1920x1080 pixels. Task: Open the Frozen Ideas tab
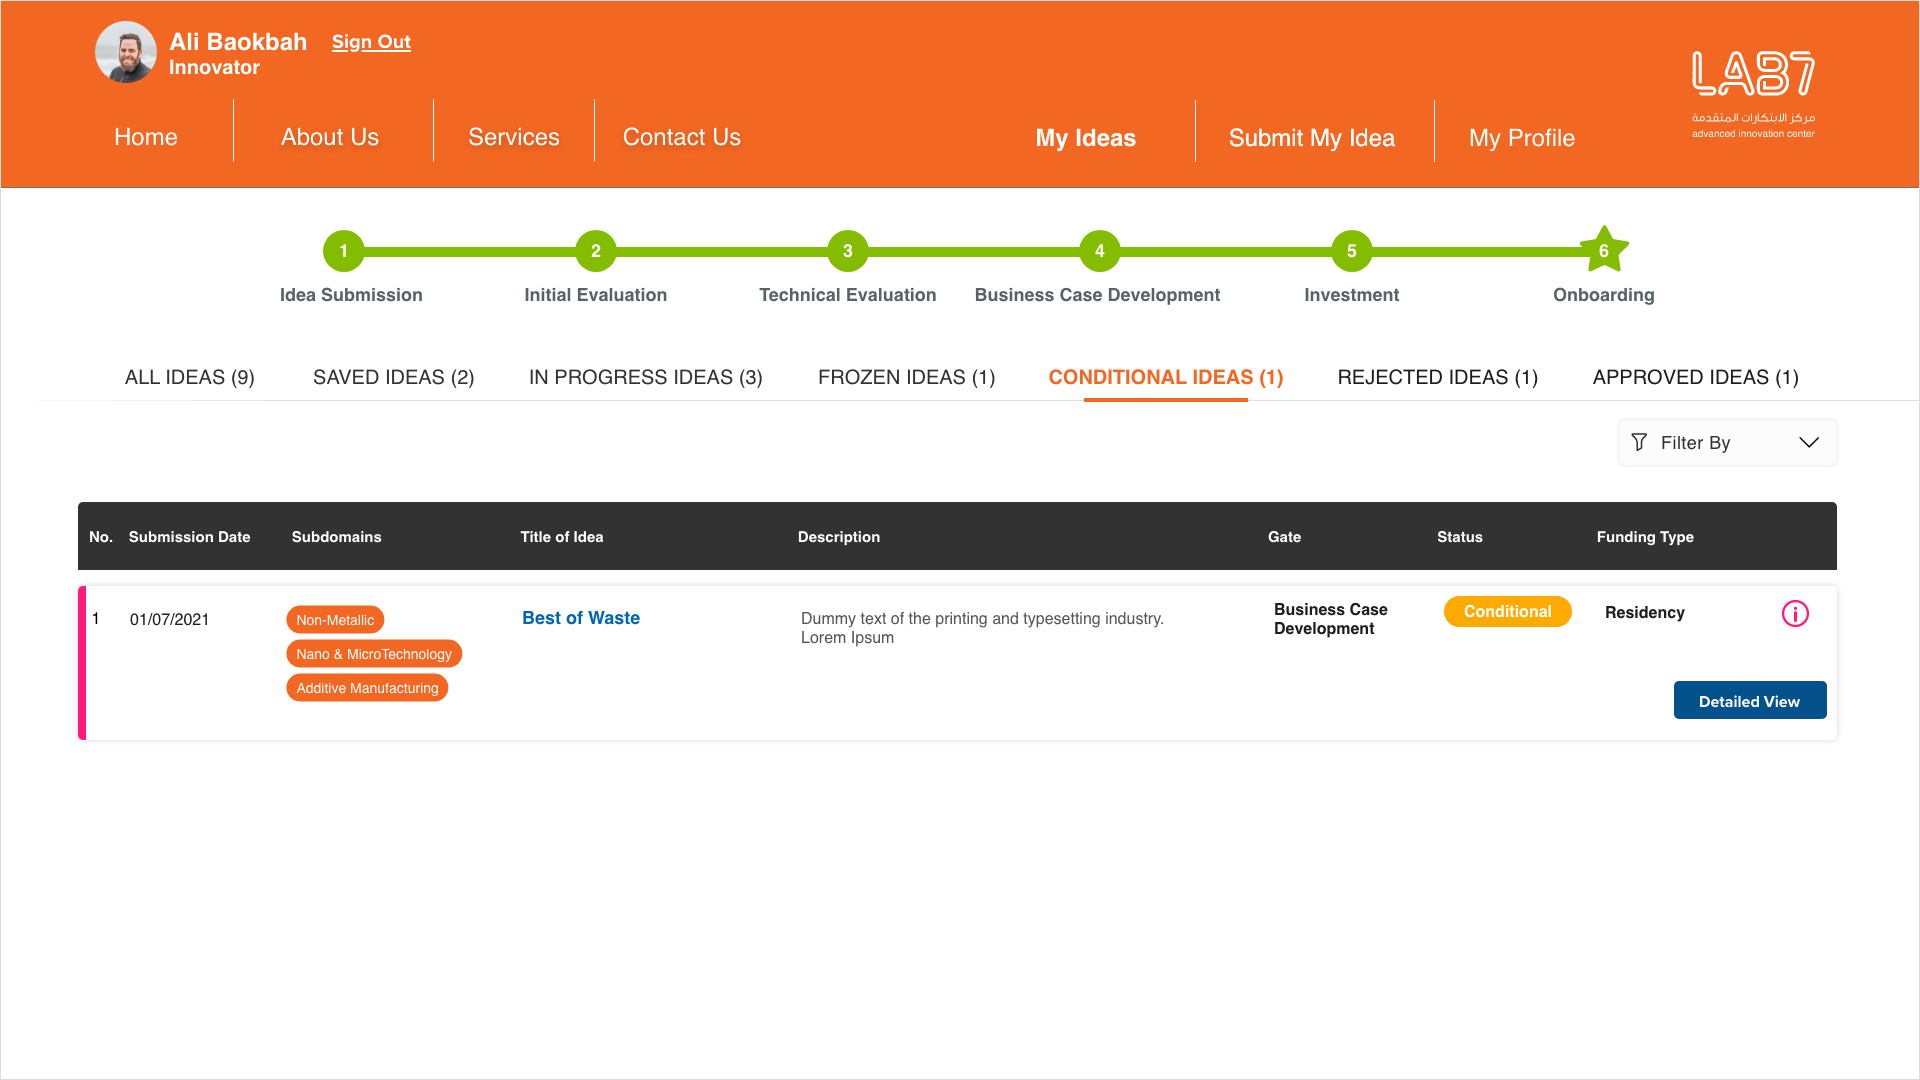pos(906,377)
